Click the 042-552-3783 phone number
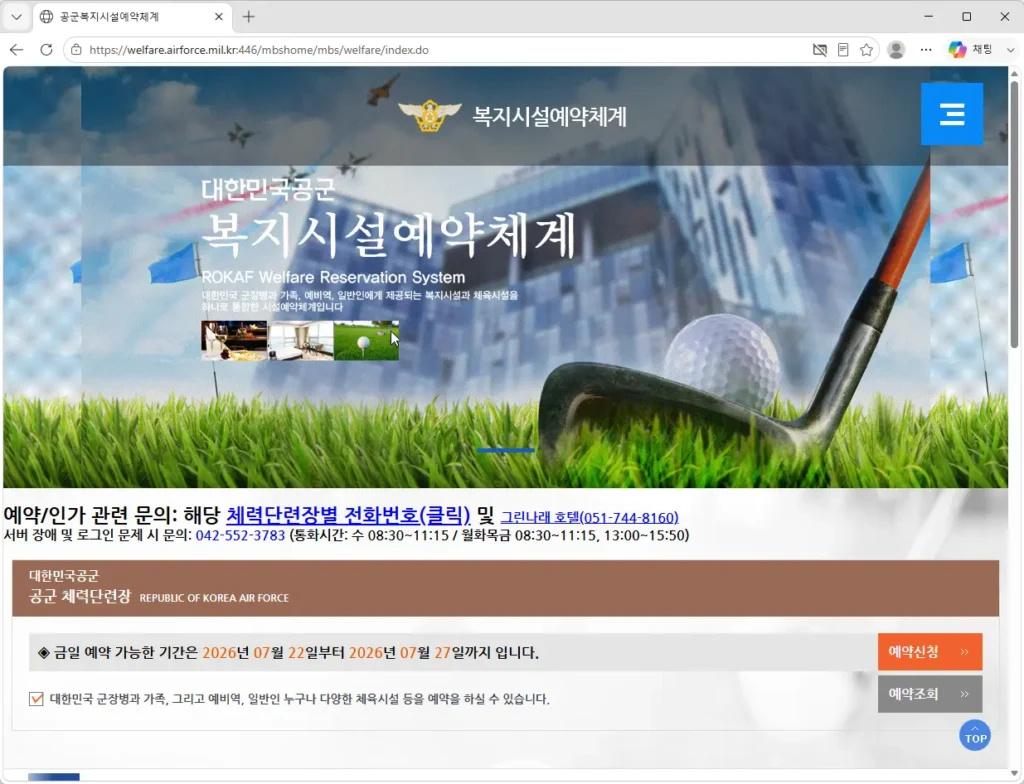The width and height of the screenshot is (1024, 784). (240, 535)
